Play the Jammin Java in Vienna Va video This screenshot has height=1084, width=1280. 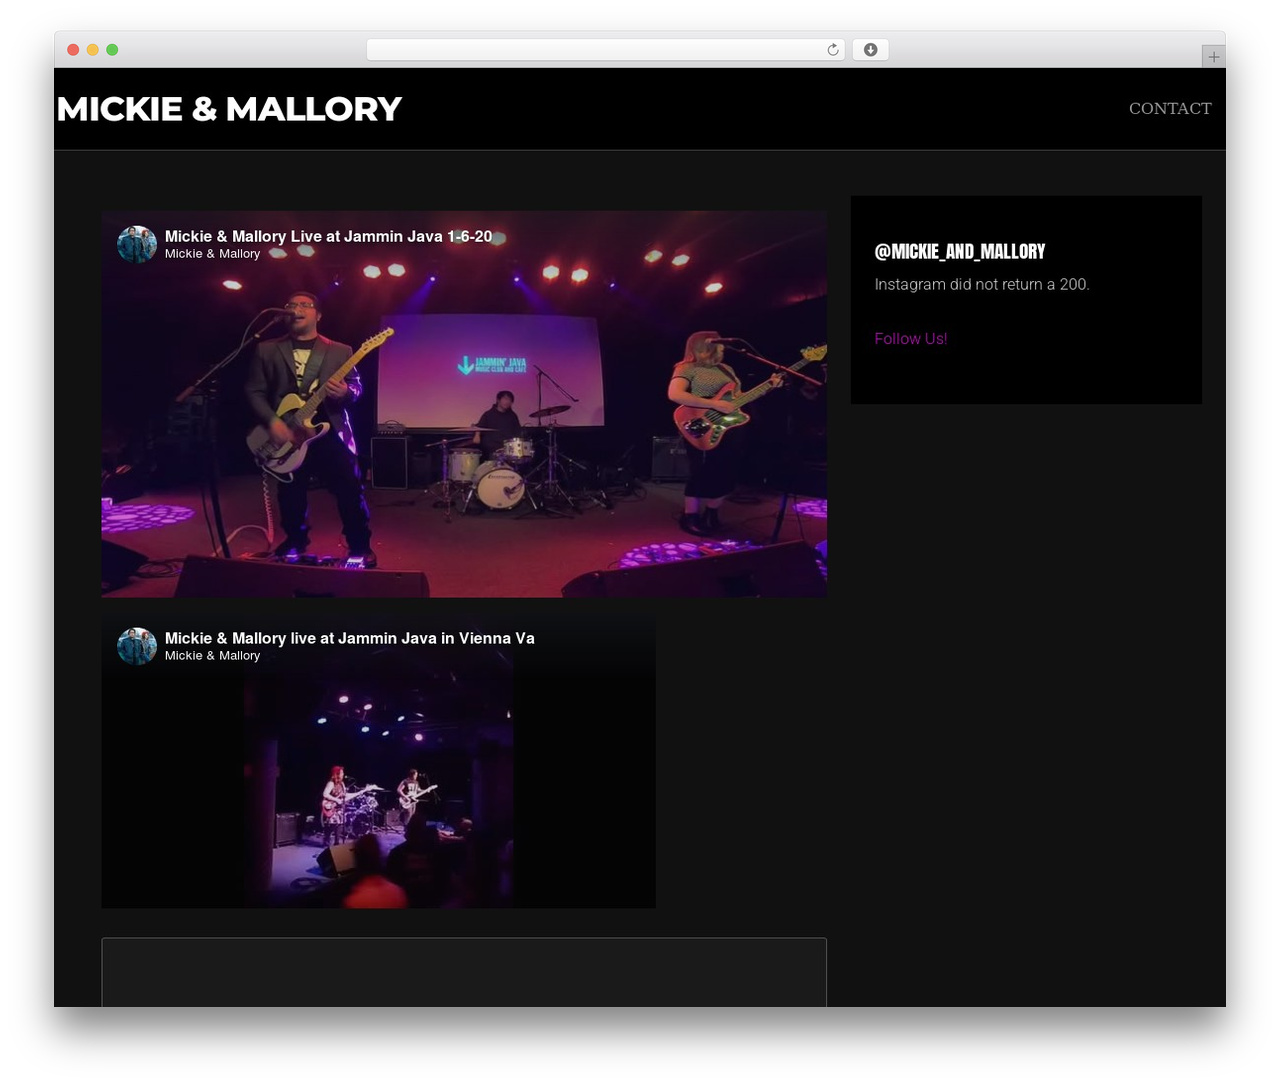click(378, 761)
